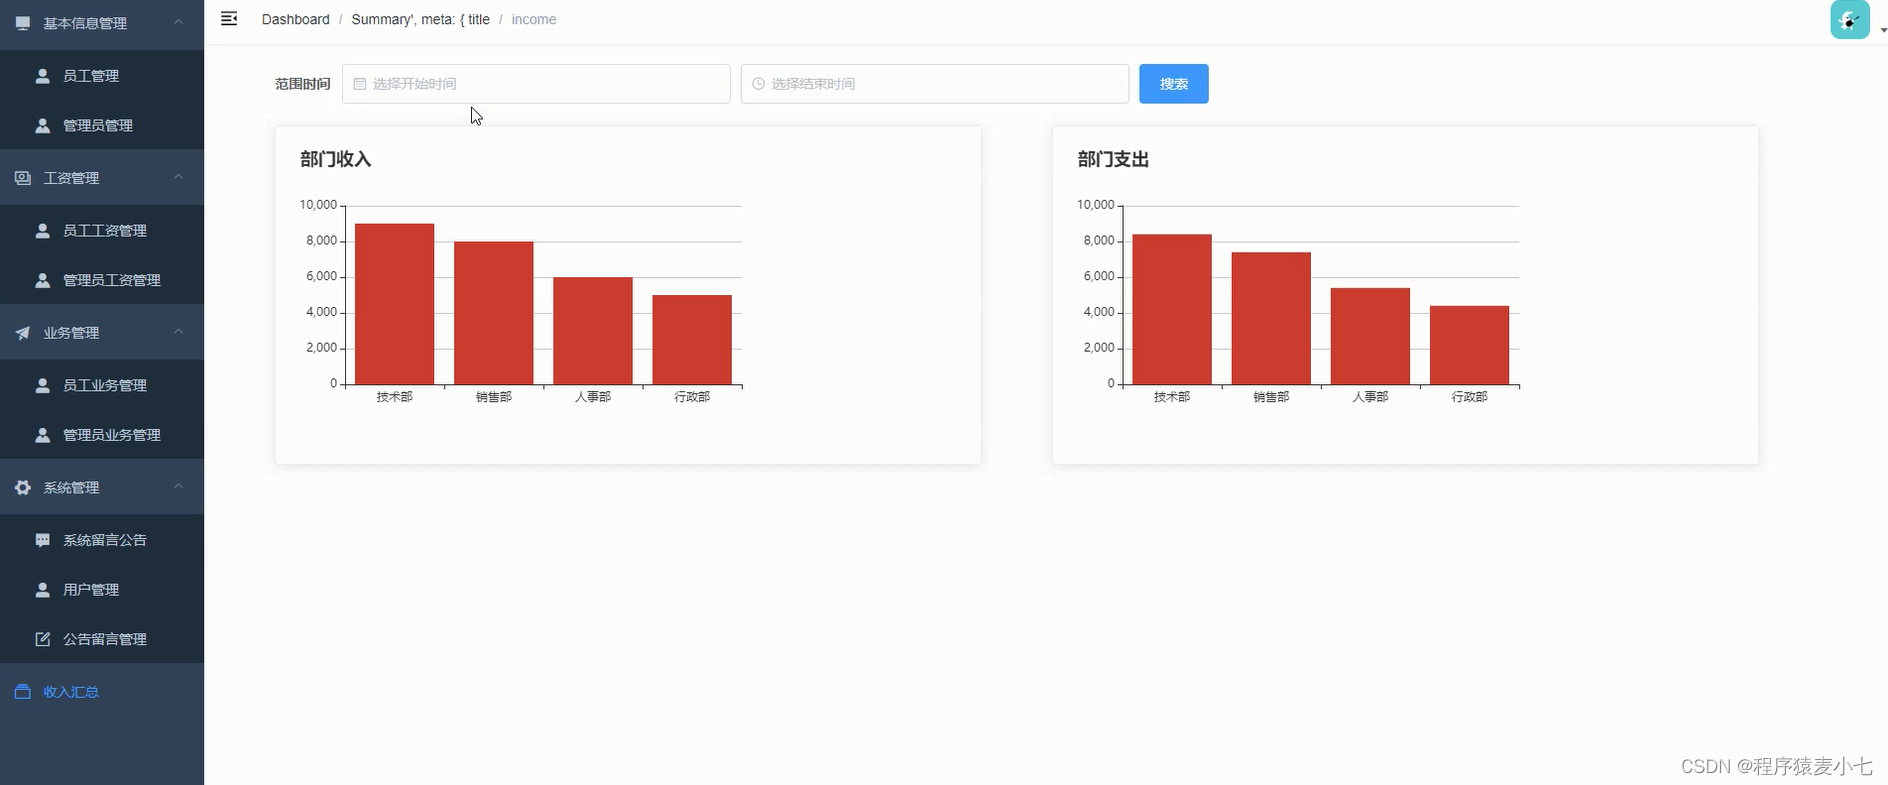Click 人事部 bar in 部门收入 chart

click(592, 331)
